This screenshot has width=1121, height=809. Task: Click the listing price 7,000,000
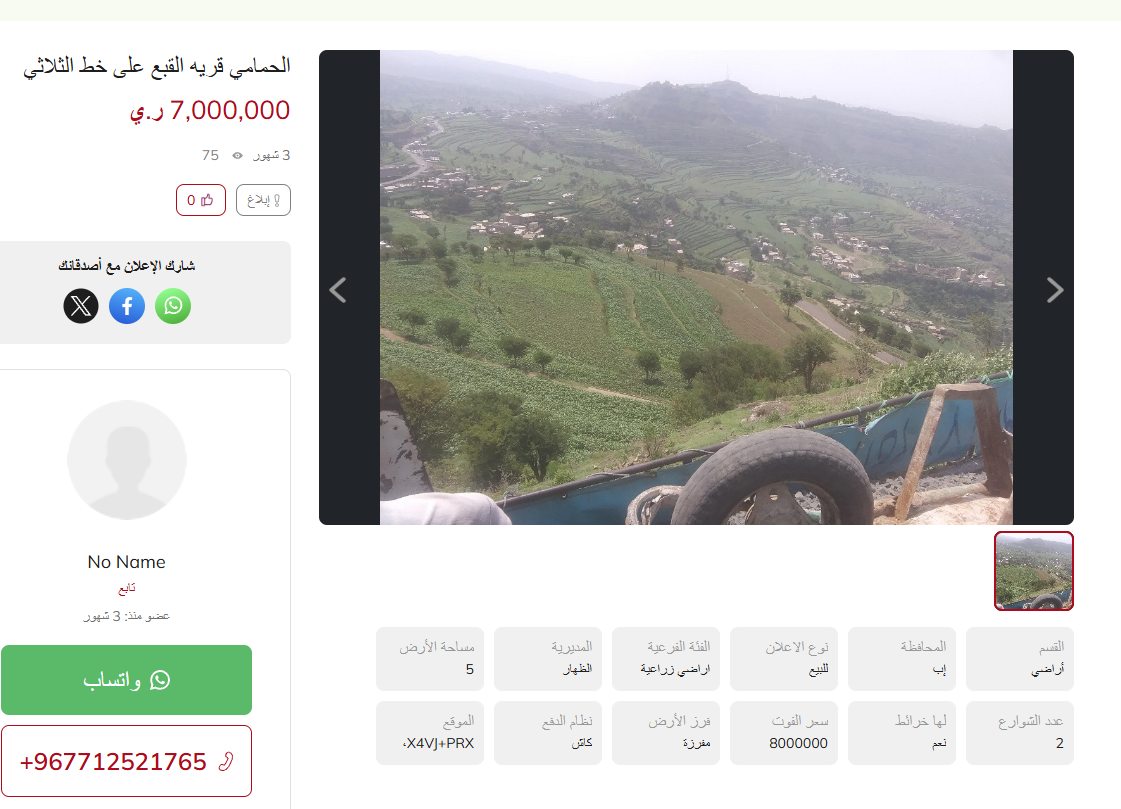coord(209,111)
